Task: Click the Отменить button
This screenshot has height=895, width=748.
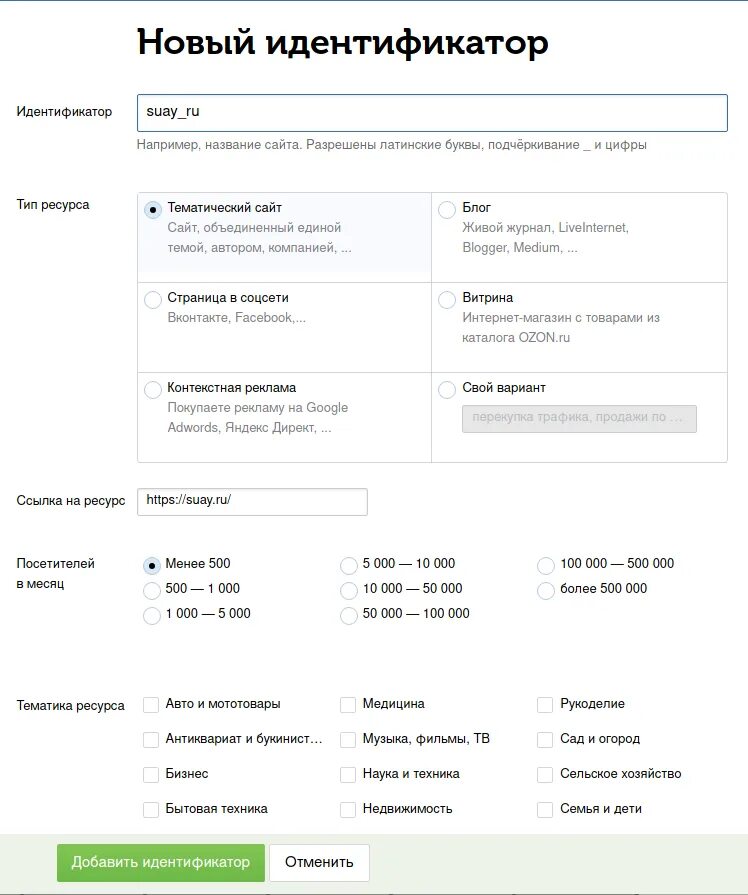Action: click(319, 862)
